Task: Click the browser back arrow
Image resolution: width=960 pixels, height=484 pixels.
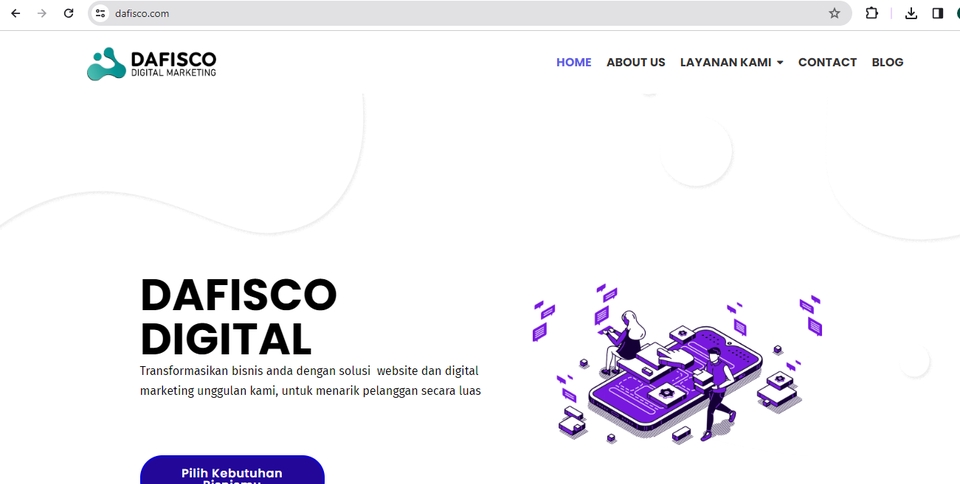Action: click(16, 13)
